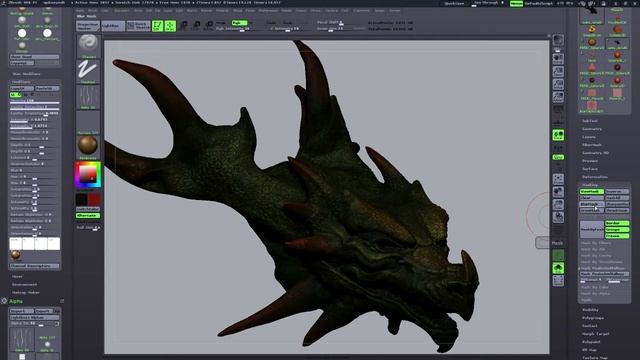Image resolution: width=640 pixels, height=360 pixels.
Task: Toggle Edit mode button
Action: (157, 26)
